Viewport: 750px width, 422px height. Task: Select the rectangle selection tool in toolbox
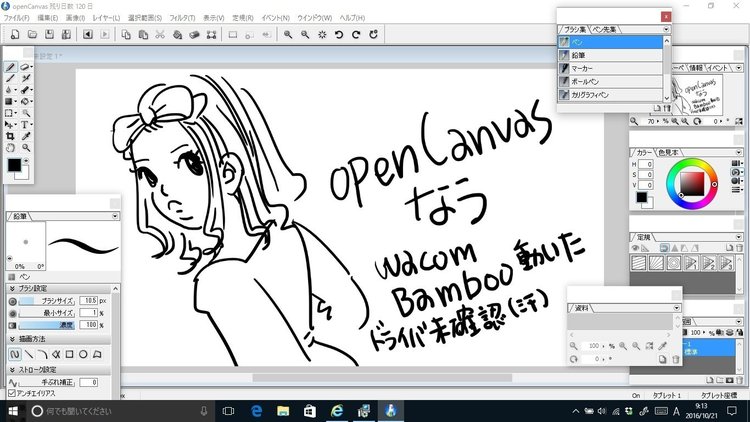pos(10,113)
